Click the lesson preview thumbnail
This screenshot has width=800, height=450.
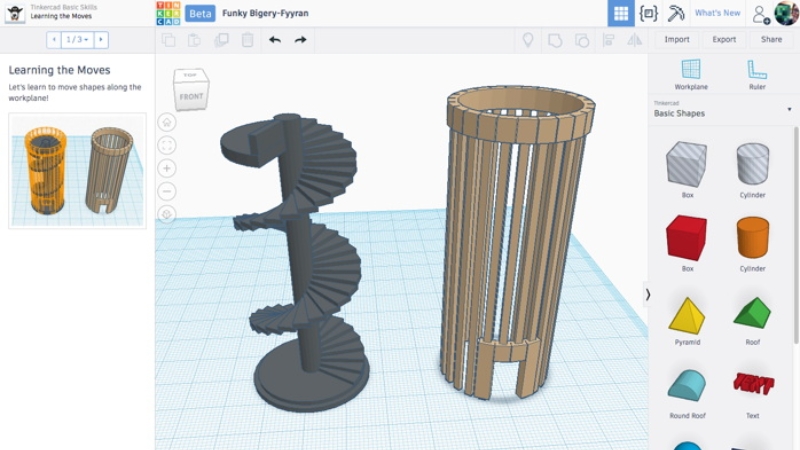(x=78, y=171)
